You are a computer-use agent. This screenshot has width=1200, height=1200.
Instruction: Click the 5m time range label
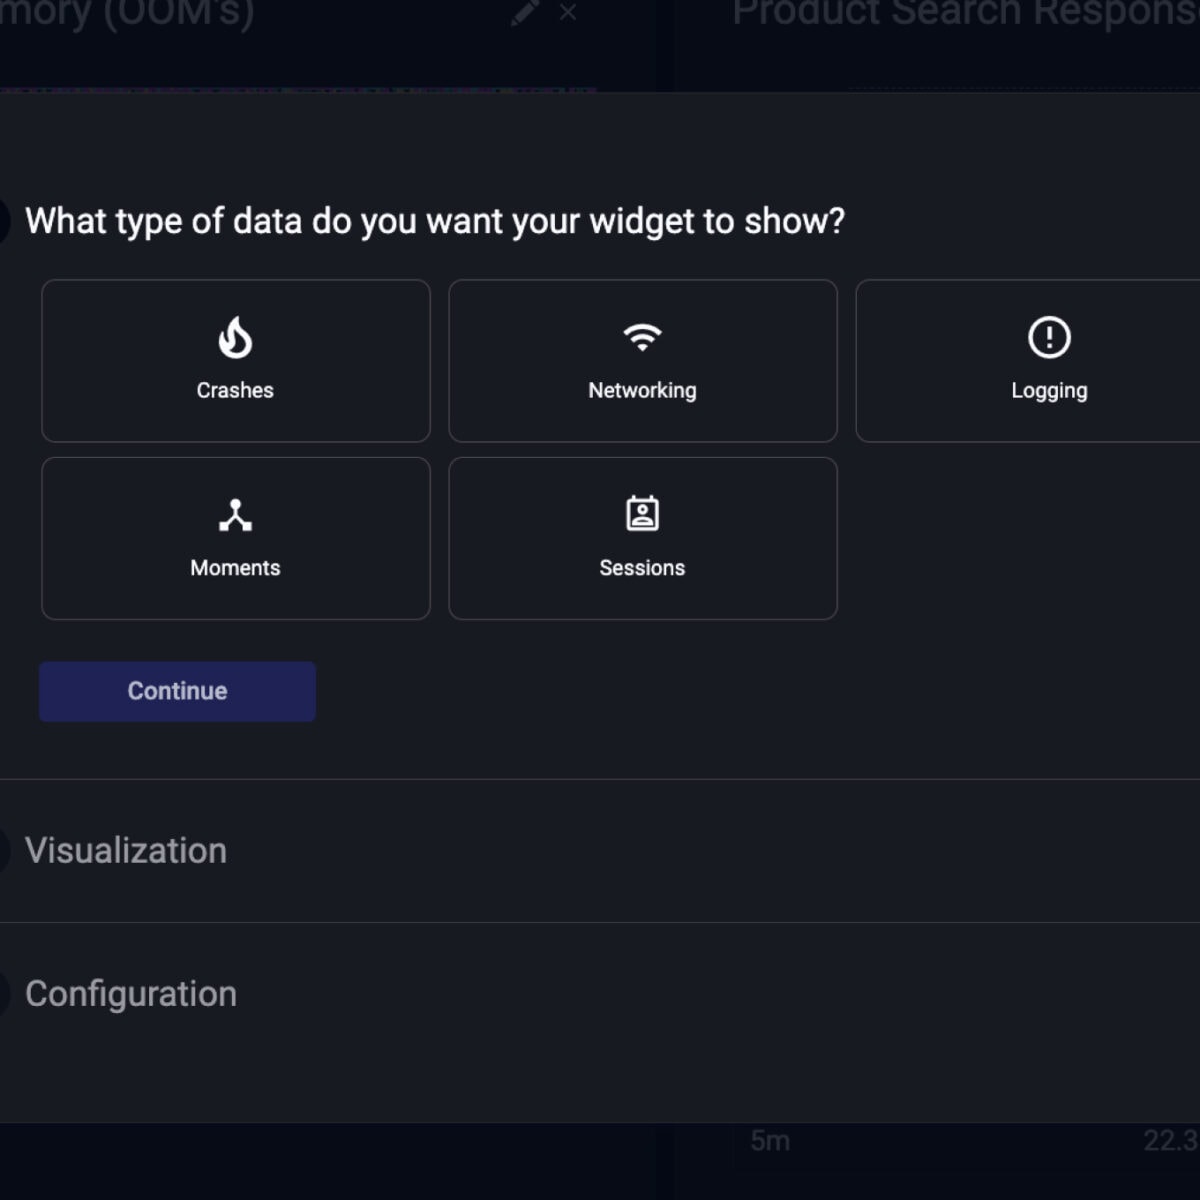click(x=770, y=1140)
